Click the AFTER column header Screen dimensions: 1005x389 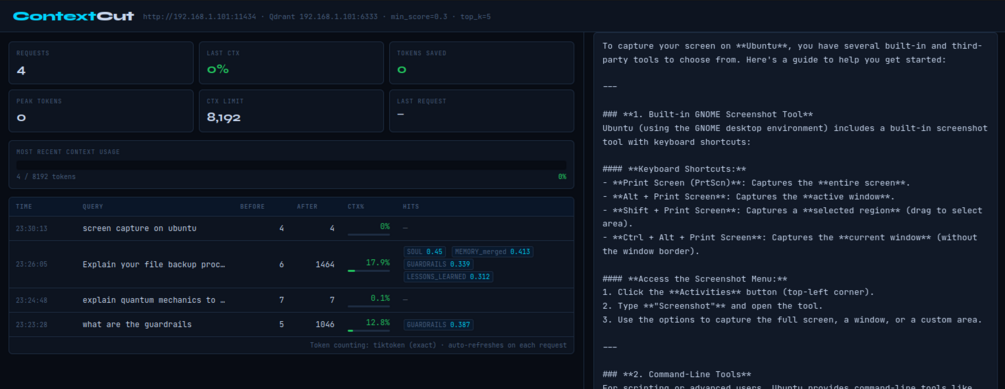(x=307, y=207)
